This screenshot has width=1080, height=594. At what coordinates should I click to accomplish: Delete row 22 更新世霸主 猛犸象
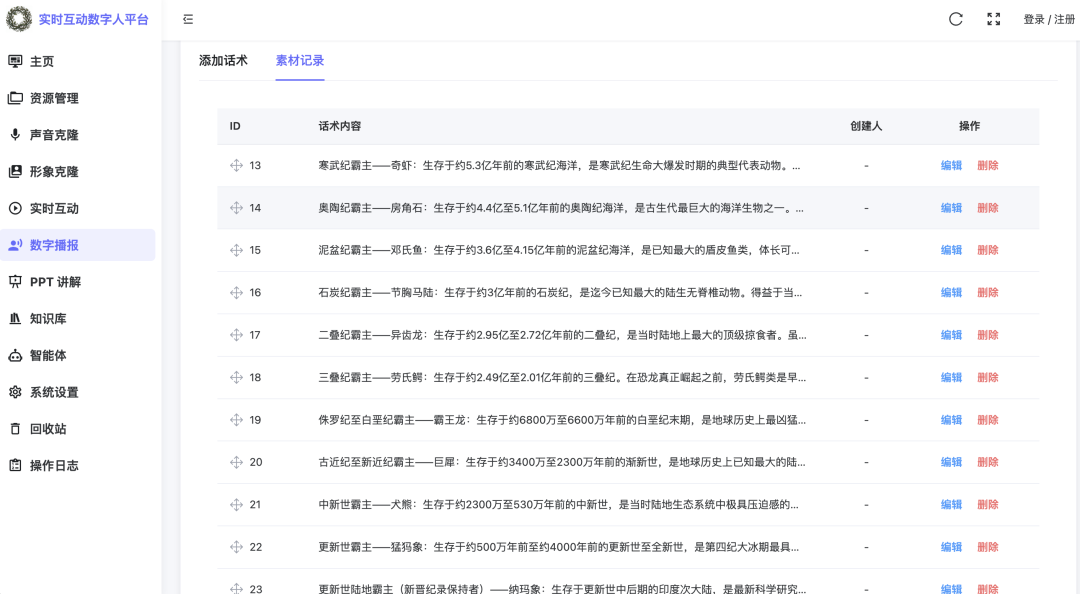[988, 546]
